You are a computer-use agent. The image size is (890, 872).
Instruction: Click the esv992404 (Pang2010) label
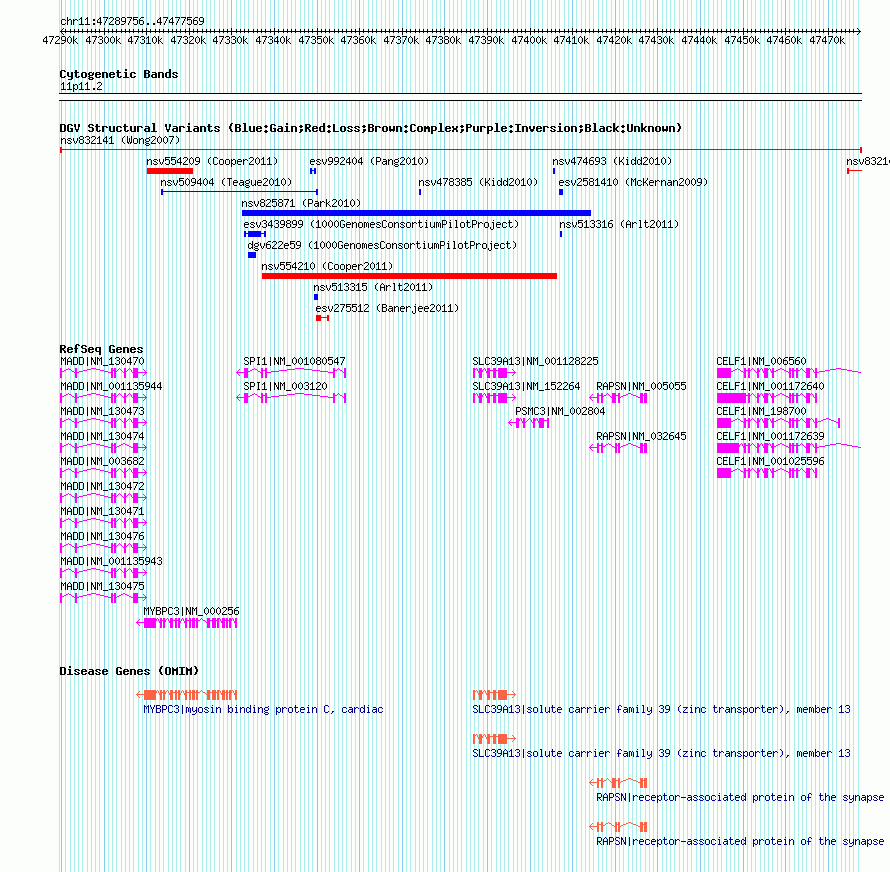click(x=369, y=161)
